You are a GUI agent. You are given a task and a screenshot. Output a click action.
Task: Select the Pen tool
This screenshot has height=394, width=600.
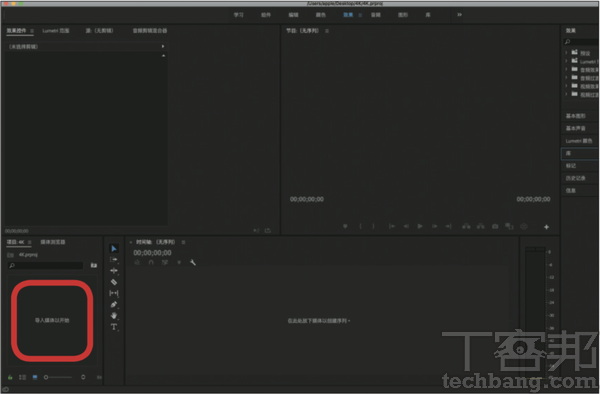pos(114,304)
